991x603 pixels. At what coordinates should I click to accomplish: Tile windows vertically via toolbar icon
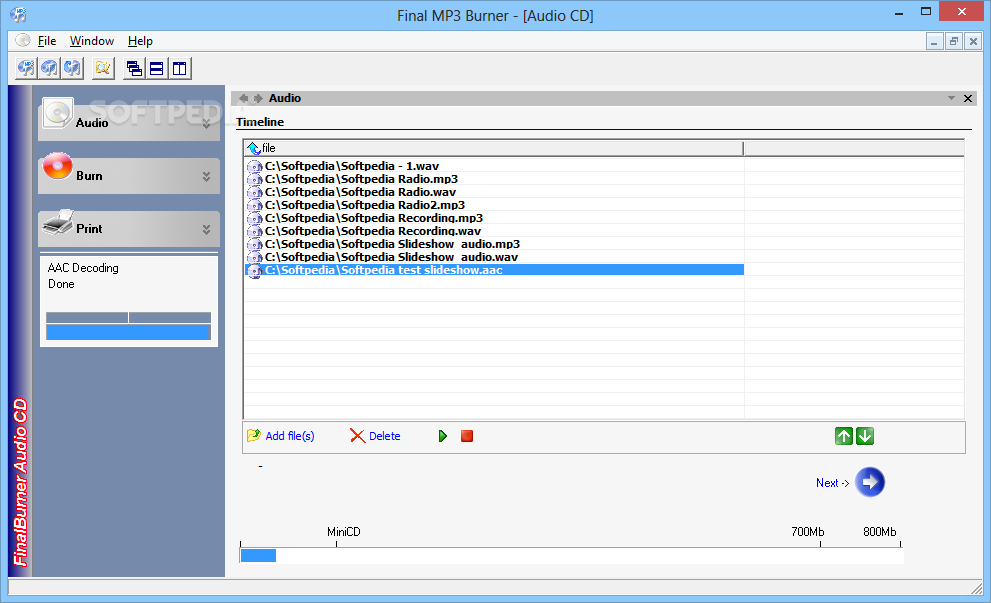(180, 68)
